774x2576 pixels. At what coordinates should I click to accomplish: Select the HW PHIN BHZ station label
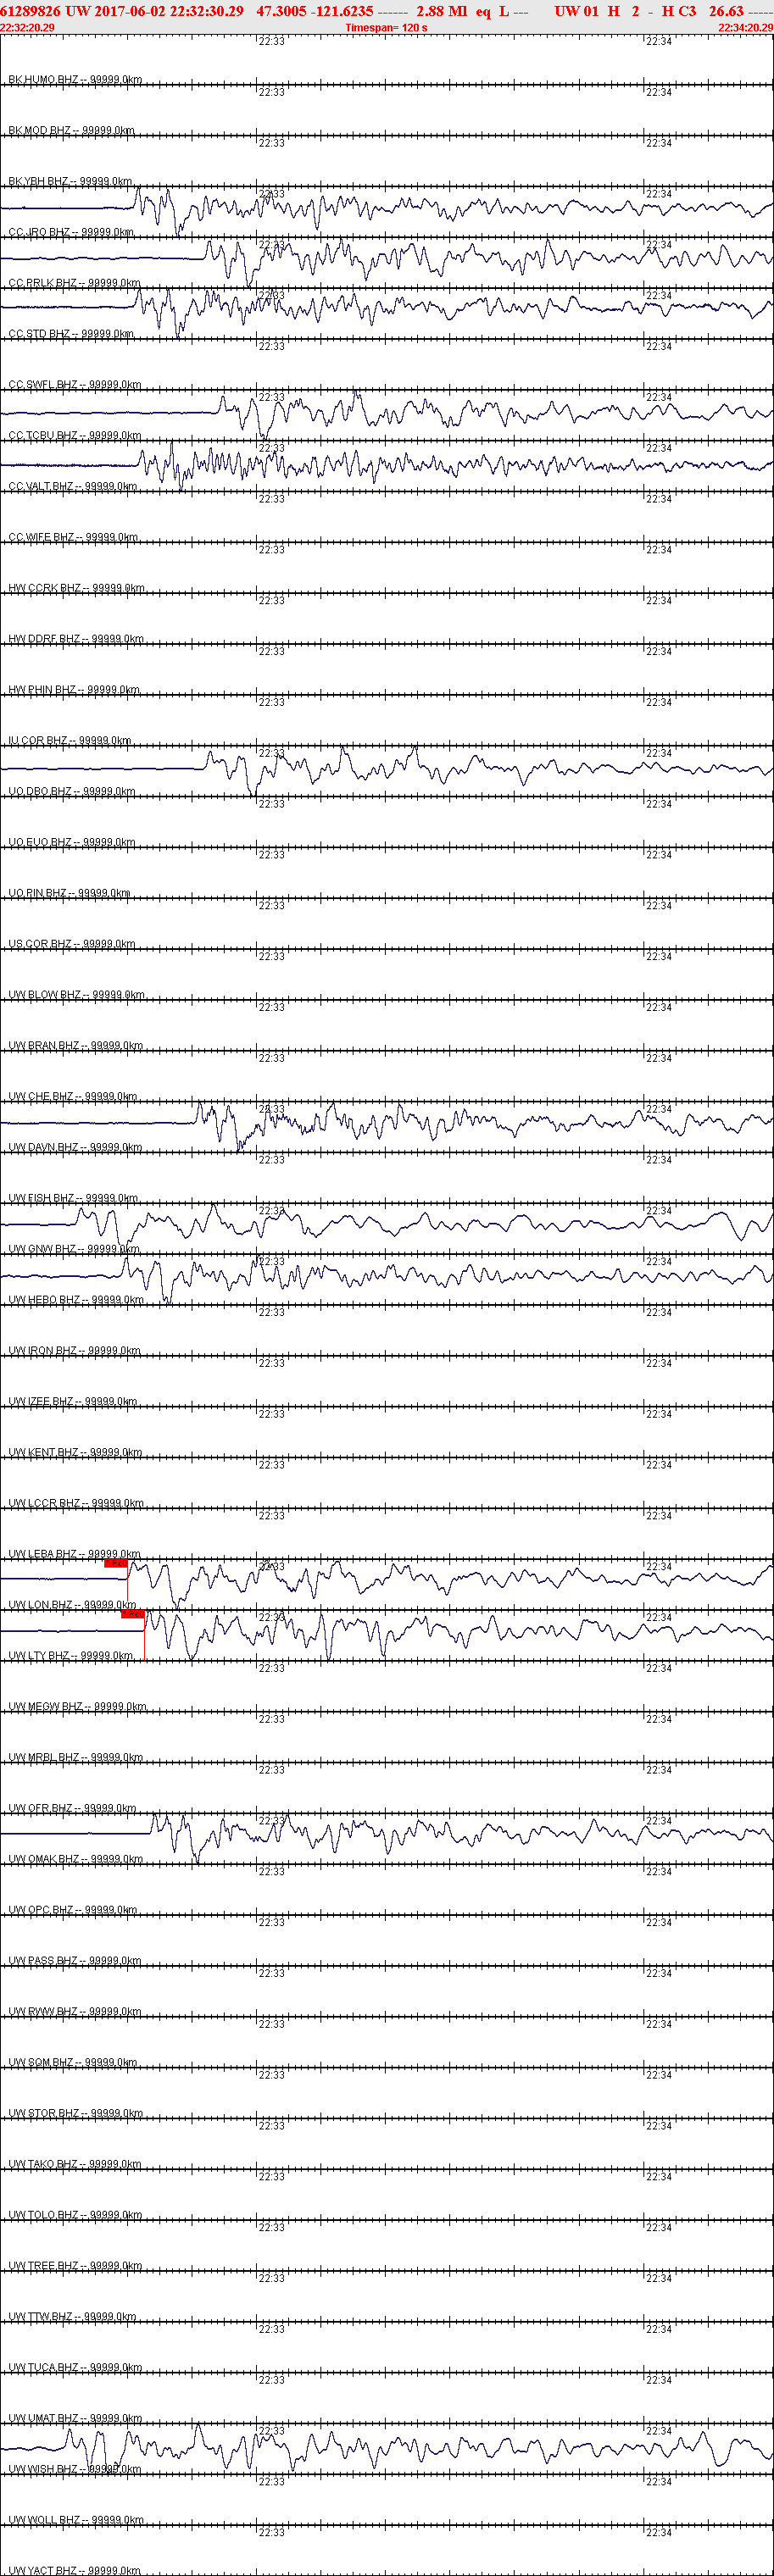(74, 690)
